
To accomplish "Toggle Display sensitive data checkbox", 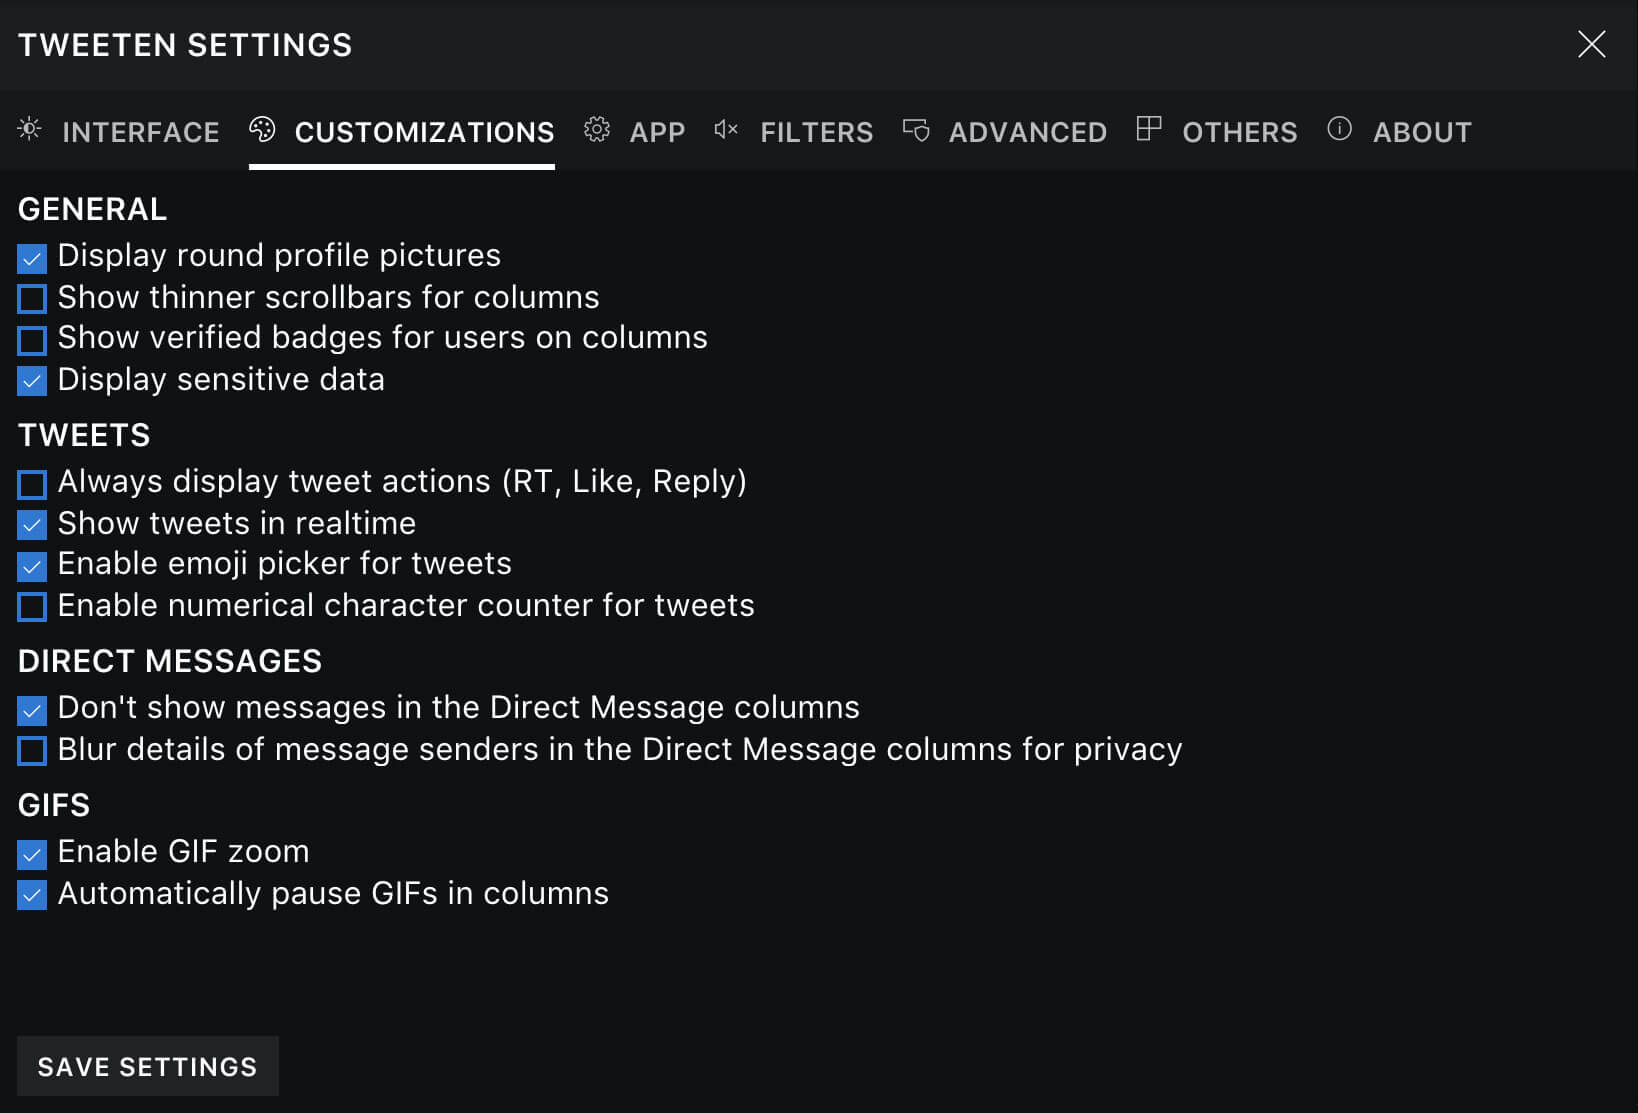I will [x=32, y=381].
